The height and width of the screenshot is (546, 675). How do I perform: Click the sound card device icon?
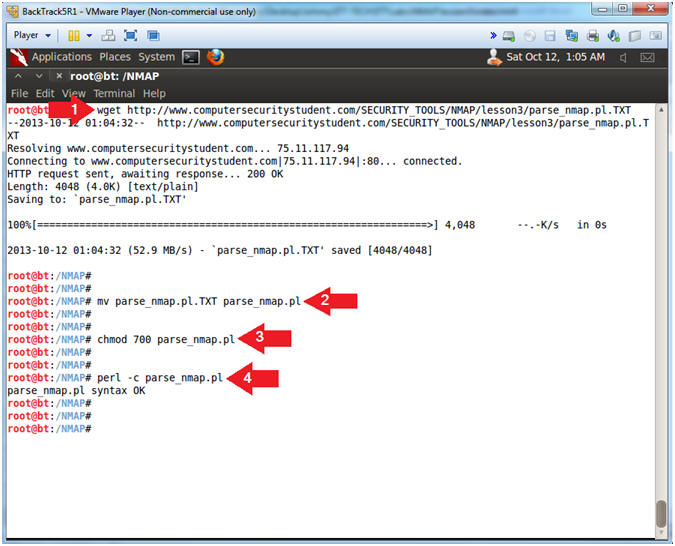tap(613, 36)
